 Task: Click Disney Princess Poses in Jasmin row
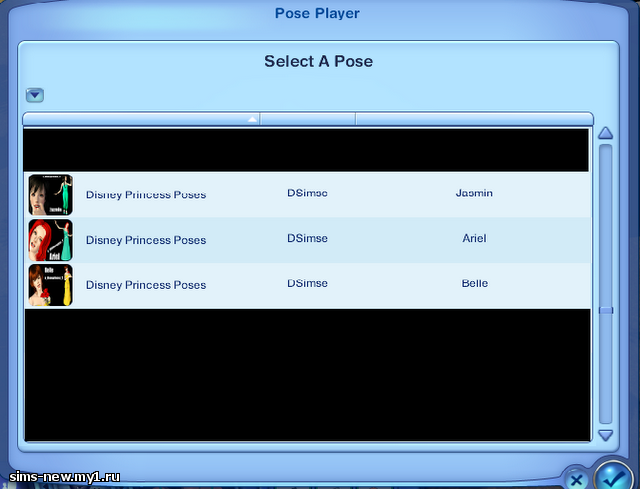[146, 195]
